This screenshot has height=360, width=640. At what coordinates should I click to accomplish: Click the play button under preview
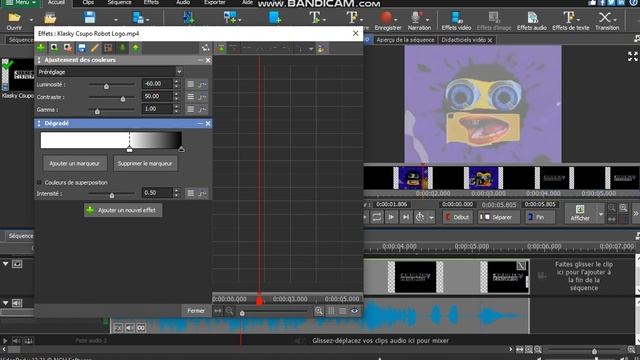[391, 217]
